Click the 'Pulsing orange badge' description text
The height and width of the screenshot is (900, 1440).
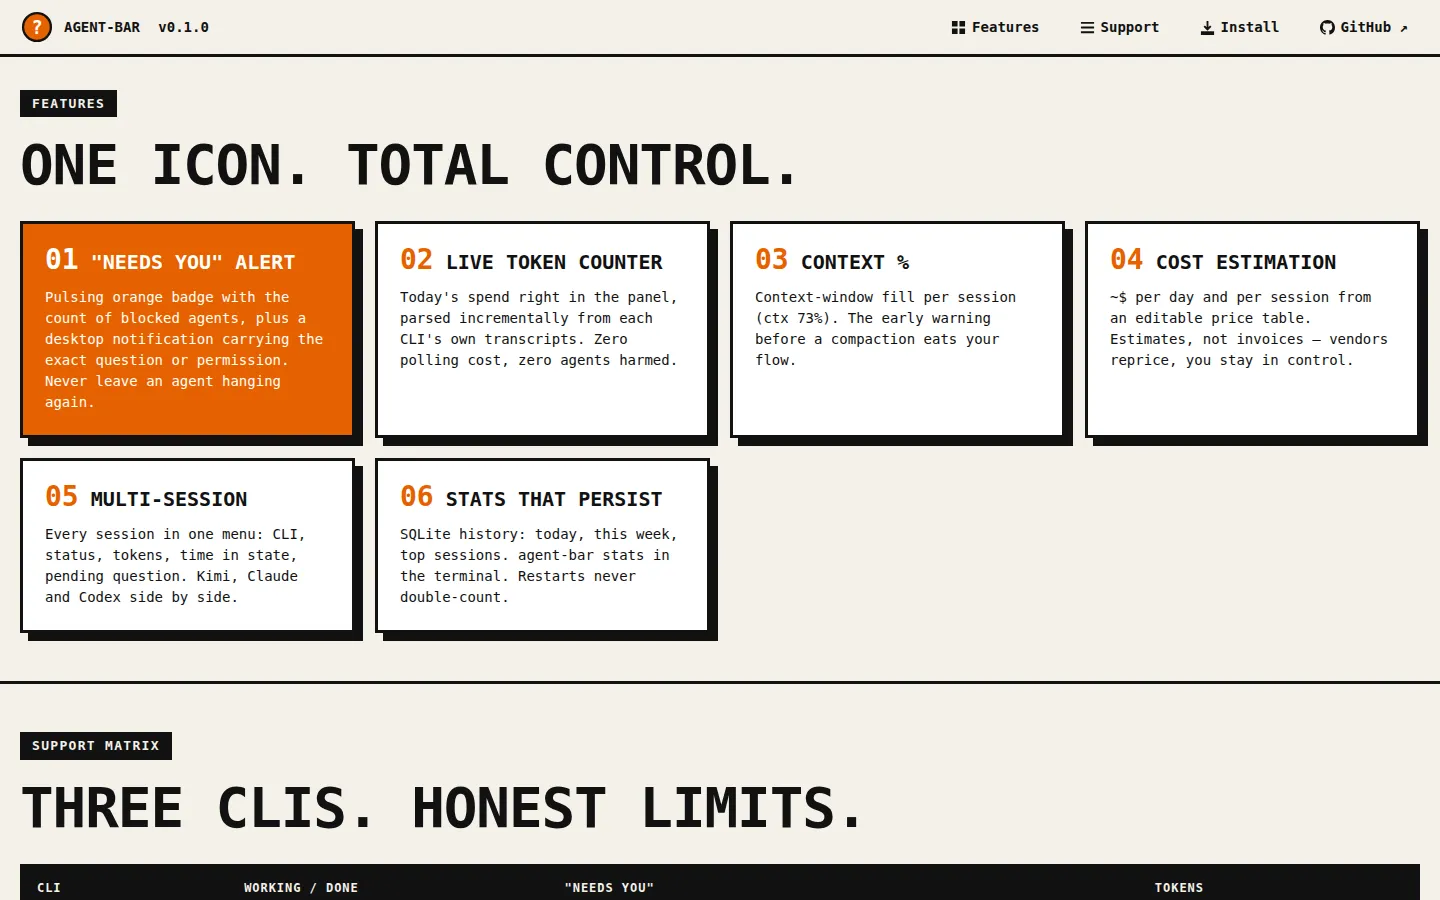pyautogui.click(x=184, y=349)
